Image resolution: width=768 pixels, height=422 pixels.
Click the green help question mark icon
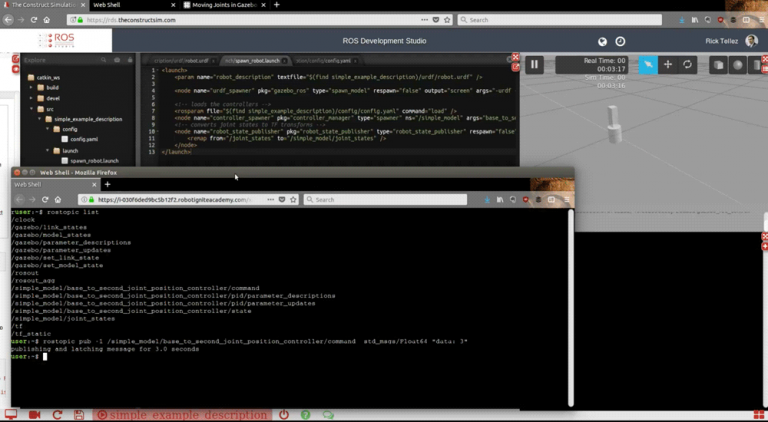[x=306, y=415]
